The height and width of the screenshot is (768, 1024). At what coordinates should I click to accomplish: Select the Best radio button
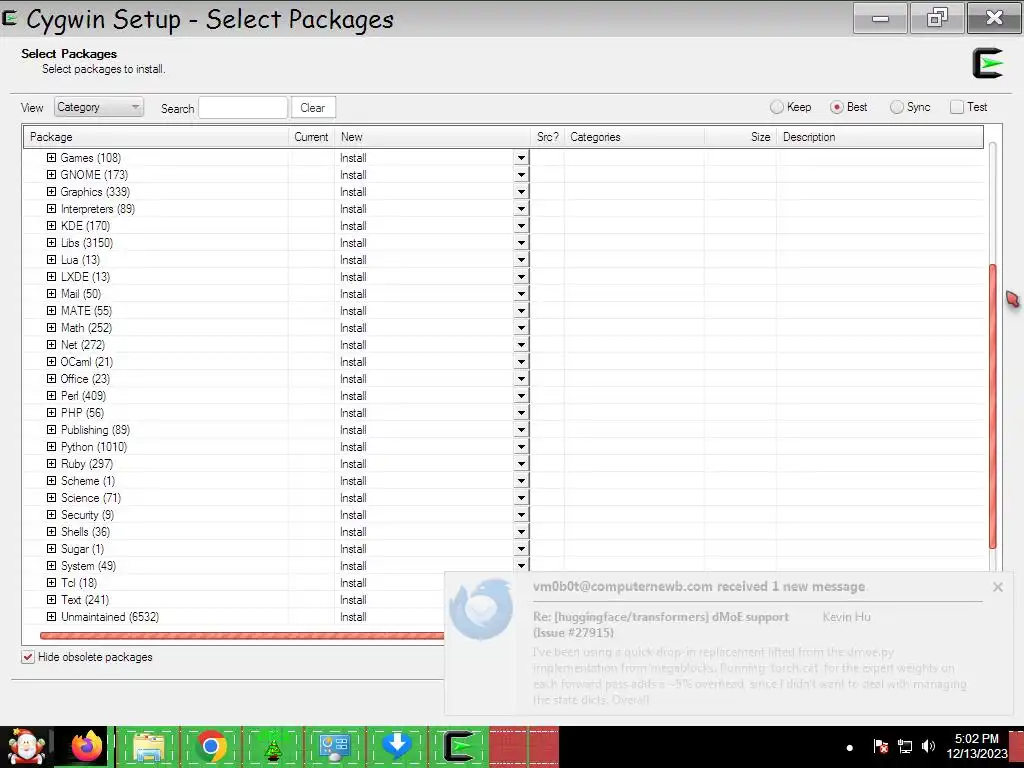tap(836, 107)
